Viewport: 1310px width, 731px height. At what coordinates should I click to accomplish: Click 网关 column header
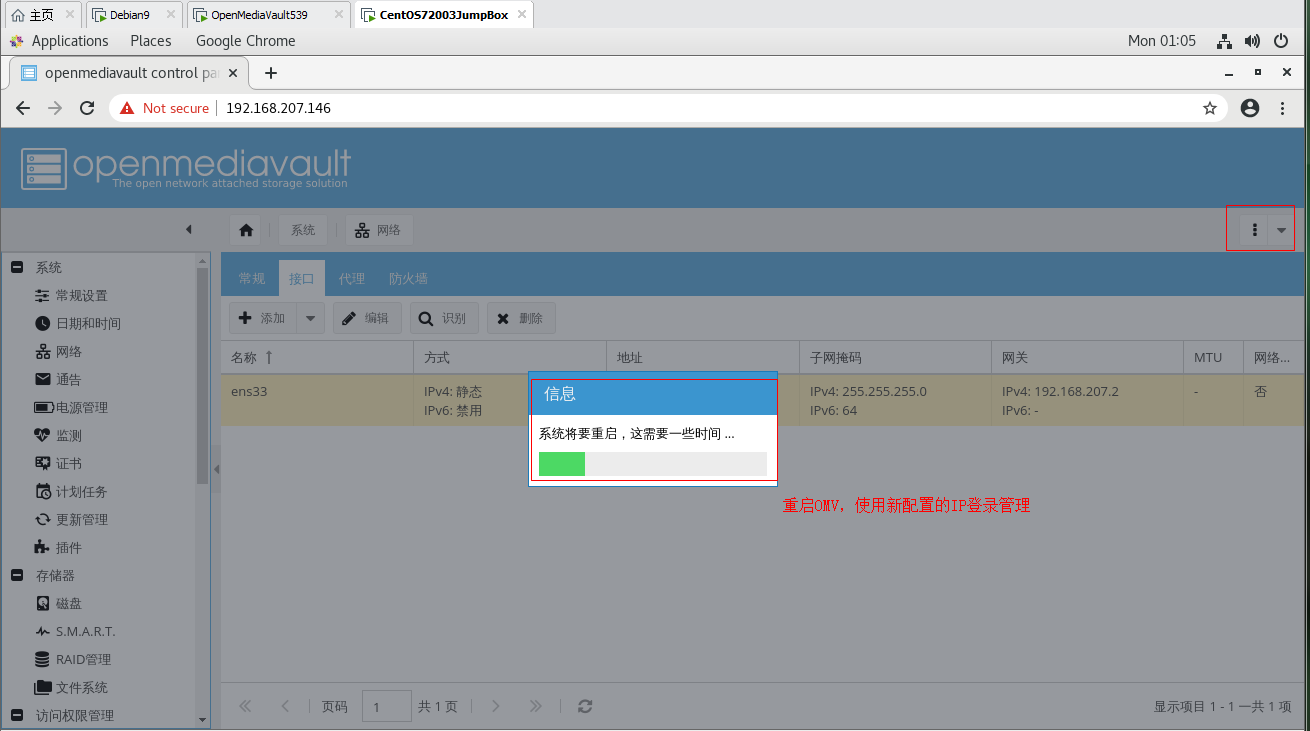(1087, 357)
